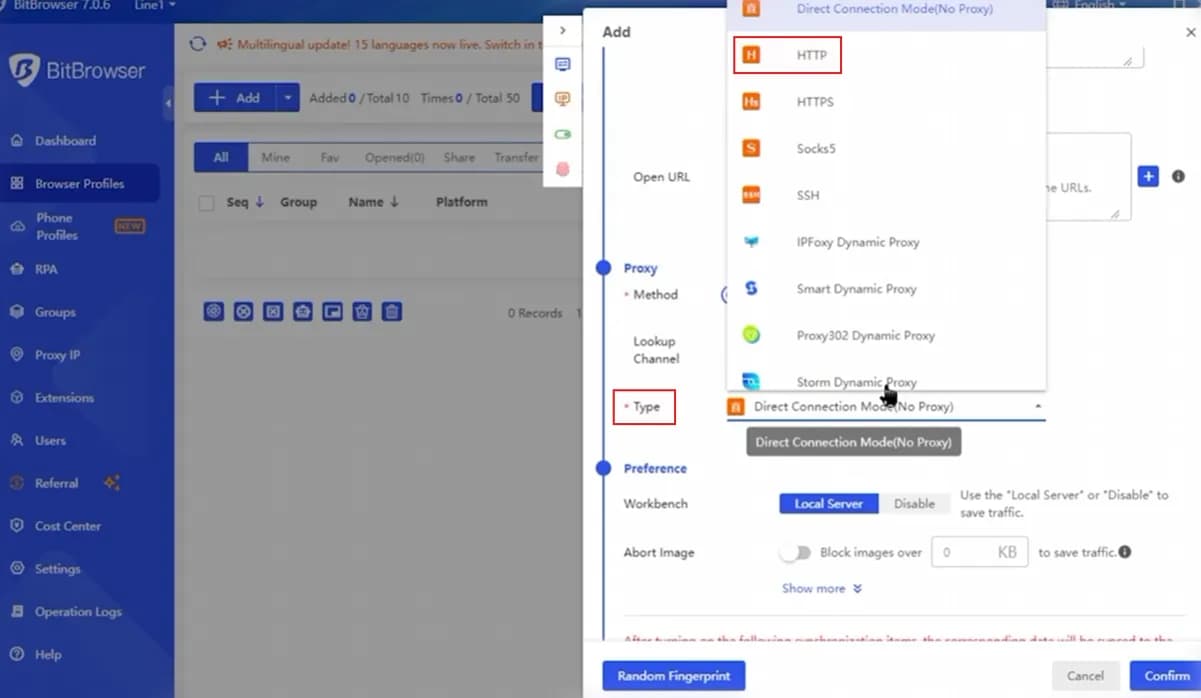This screenshot has height=698, width=1201.
Task: Click inside the Open URL text area
Action: coord(1088,176)
